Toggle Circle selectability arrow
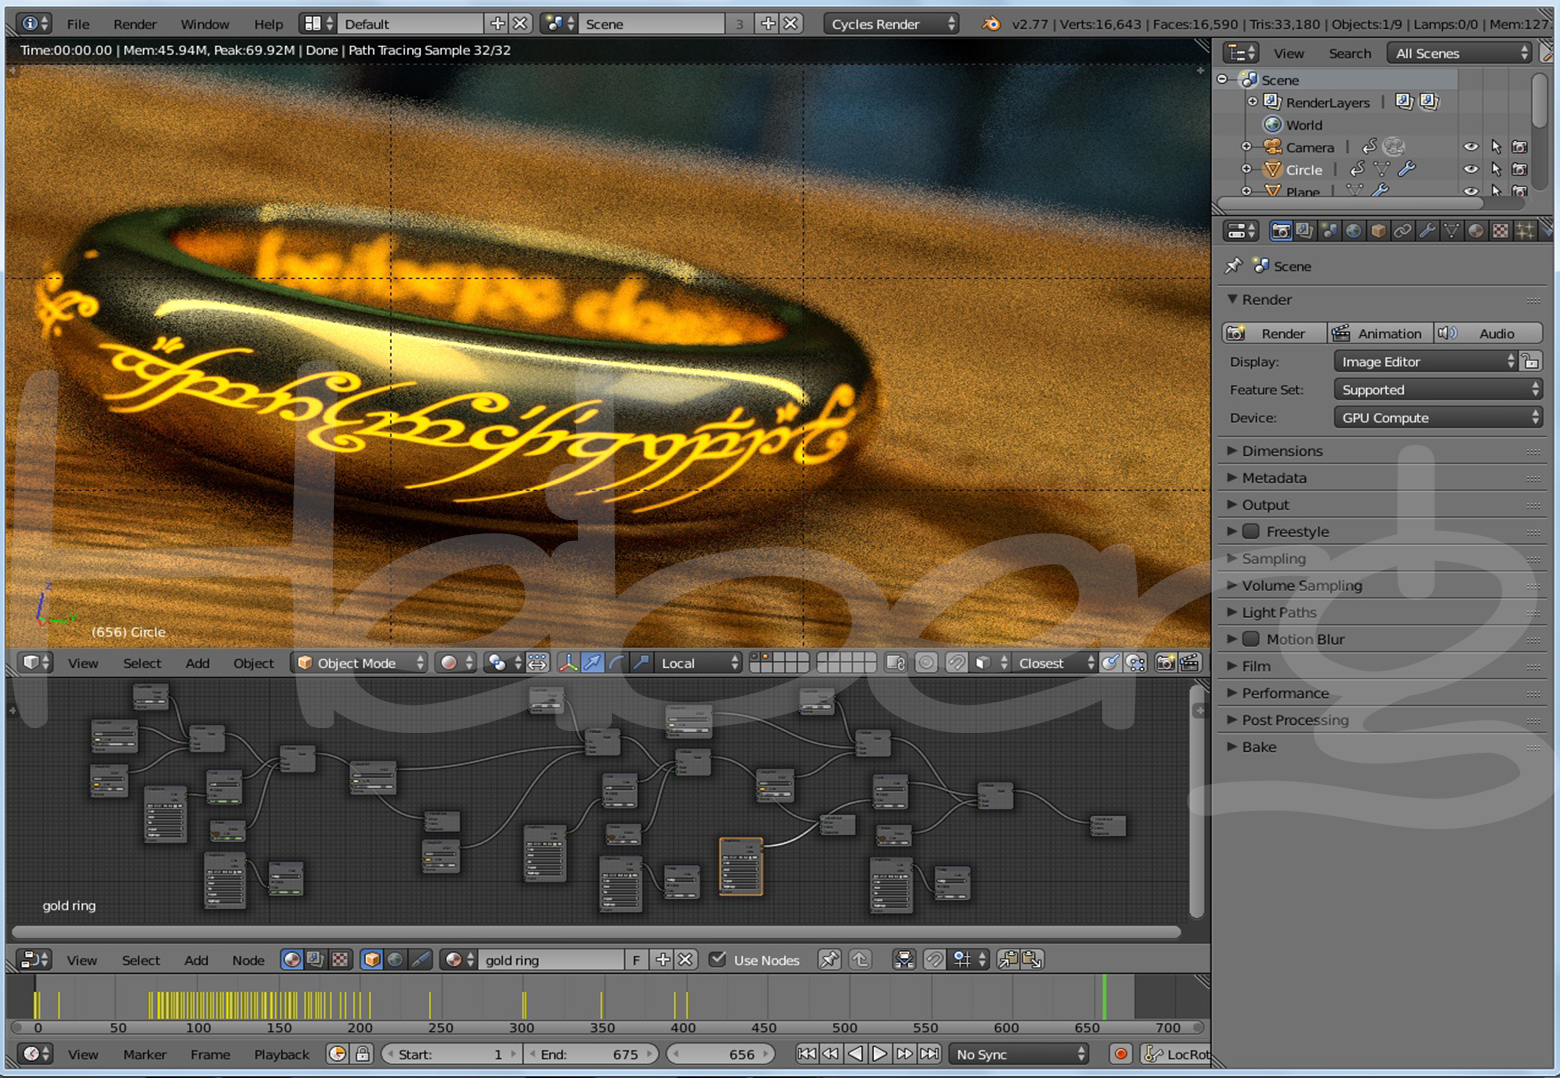The image size is (1560, 1080). 1496,170
